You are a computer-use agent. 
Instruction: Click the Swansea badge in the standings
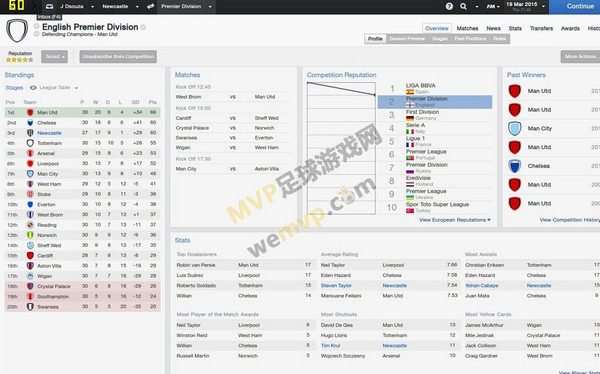[x=30, y=307]
